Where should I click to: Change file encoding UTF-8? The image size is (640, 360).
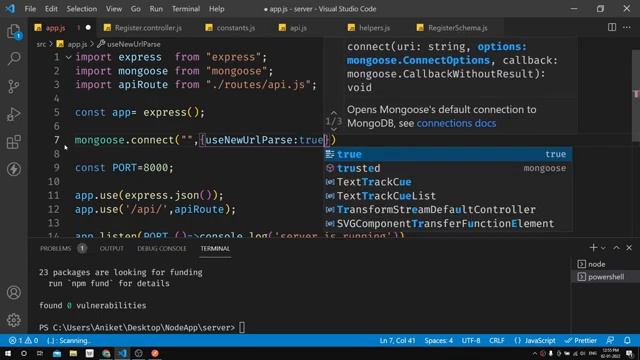click(x=471, y=340)
